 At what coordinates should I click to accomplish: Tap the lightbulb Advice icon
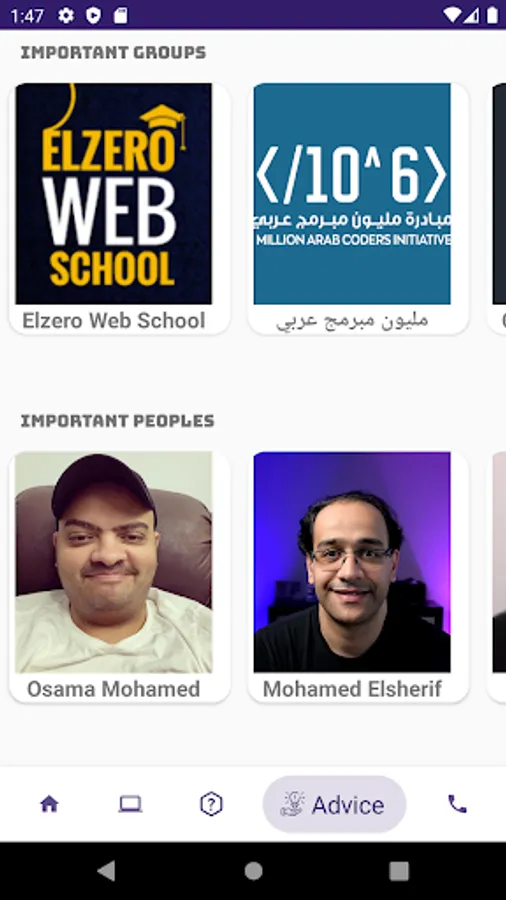click(x=293, y=804)
